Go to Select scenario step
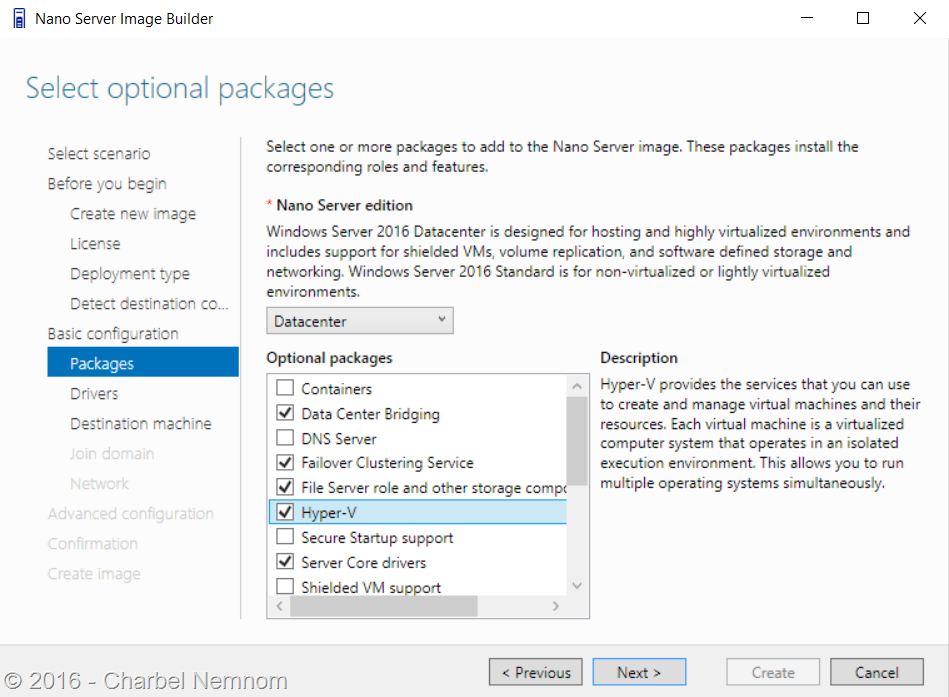This screenshot has height=697, width=949. pyautogui.click(x=99, y=154)
